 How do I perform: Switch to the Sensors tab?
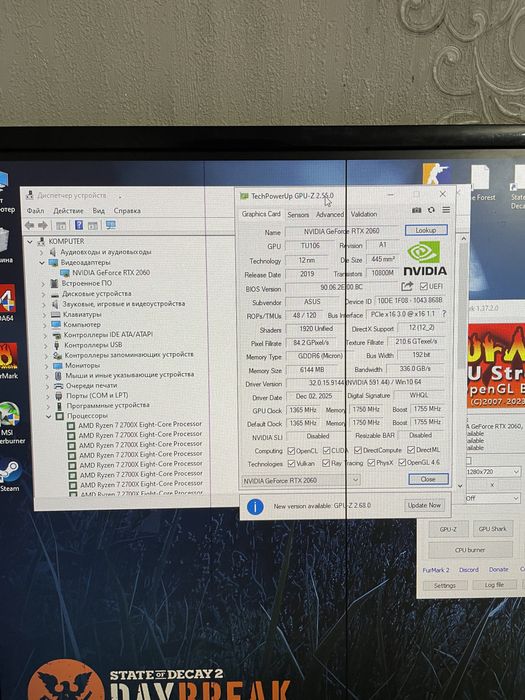(x=298, y=215)
